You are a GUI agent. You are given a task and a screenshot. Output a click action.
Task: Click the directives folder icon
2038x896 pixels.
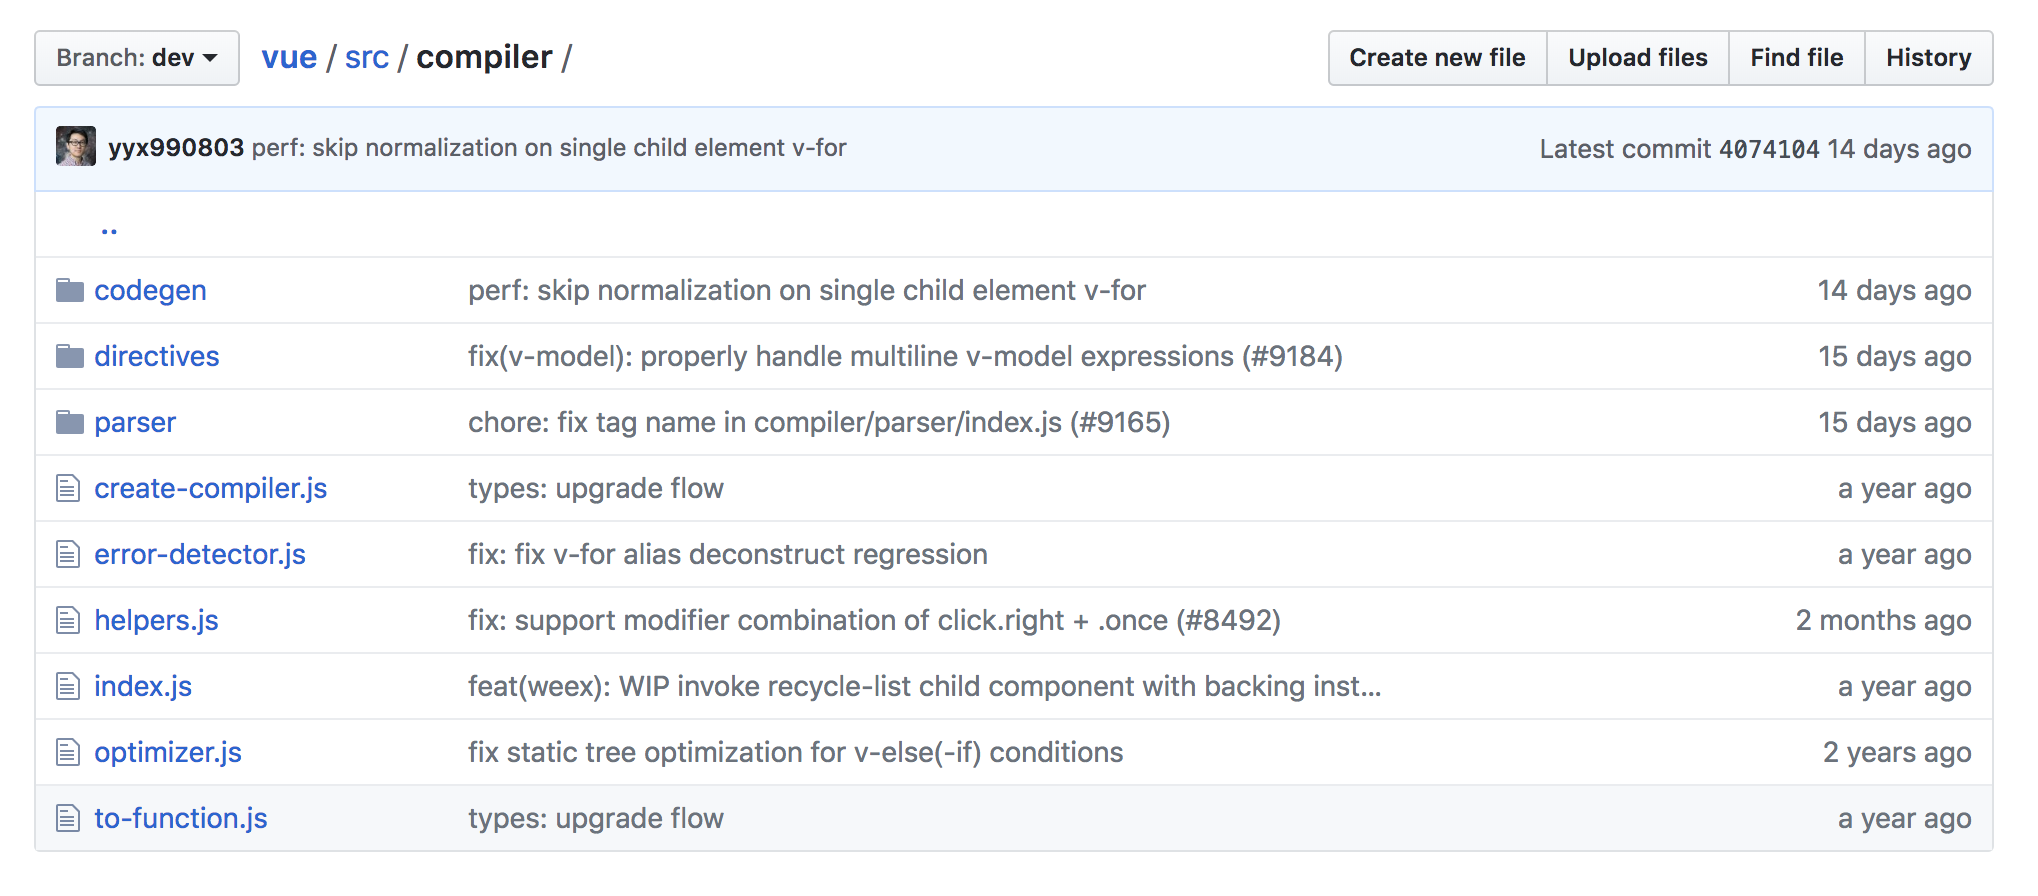[x=69, y=357]
